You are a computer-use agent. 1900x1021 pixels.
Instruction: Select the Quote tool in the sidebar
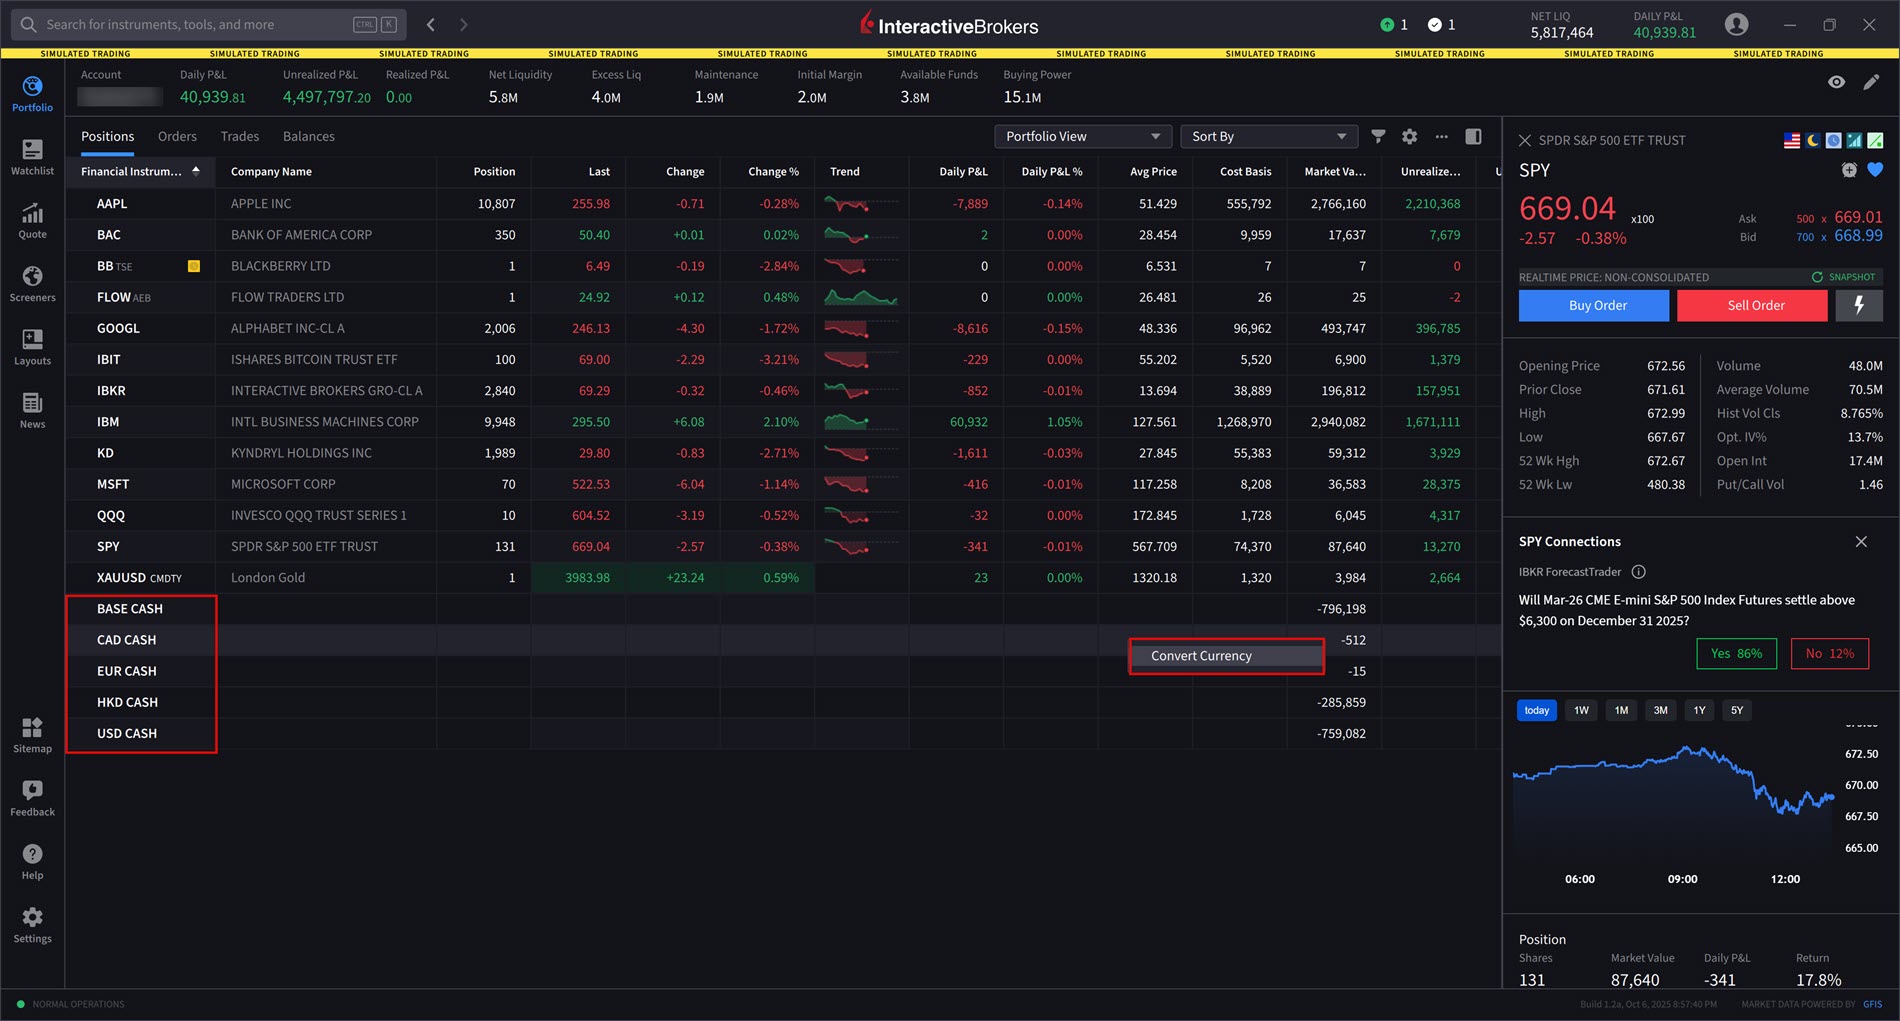[32, 218]
